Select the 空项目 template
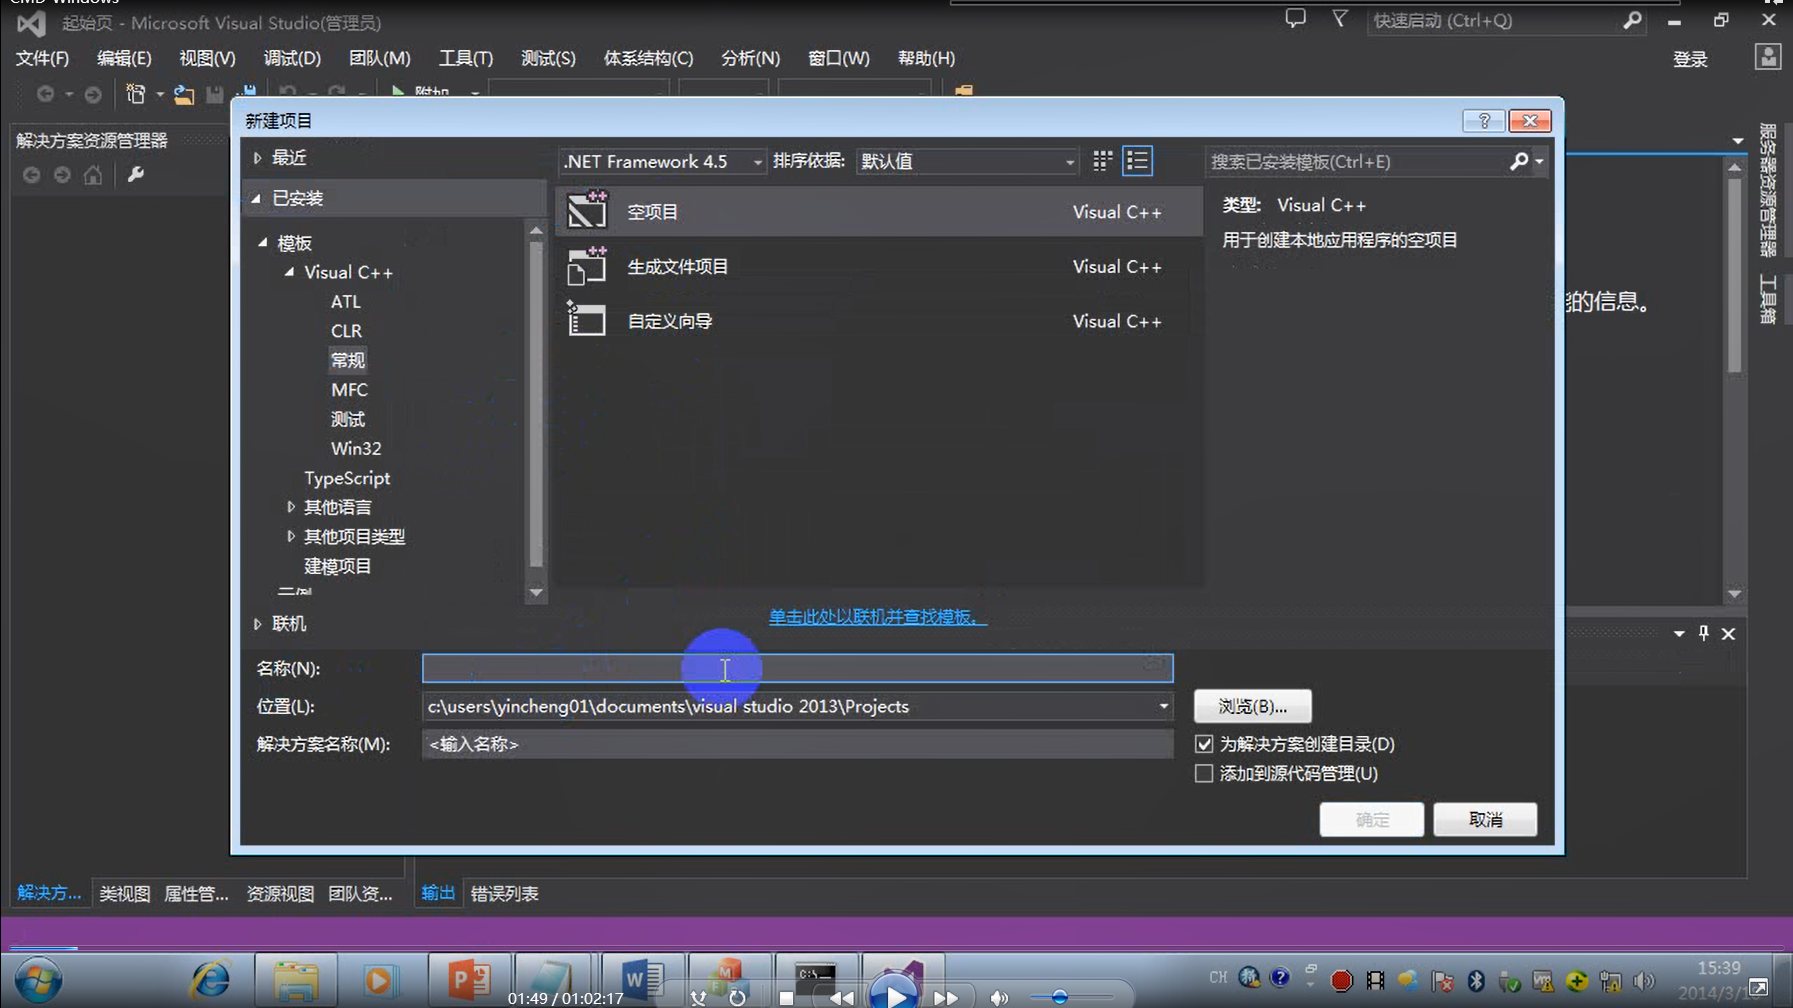 (879, 212)
